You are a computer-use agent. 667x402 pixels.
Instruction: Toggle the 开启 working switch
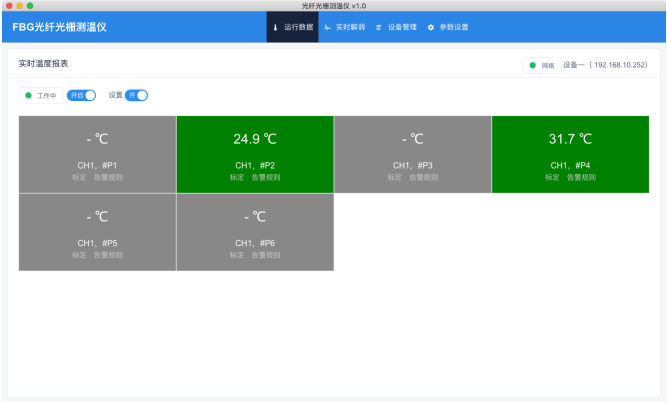point(81,95)
